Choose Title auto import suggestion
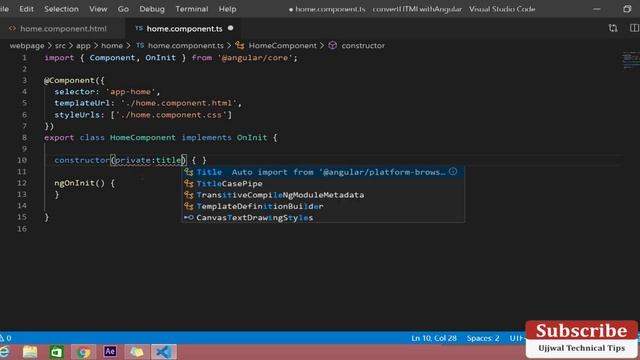 coord(323,172)
